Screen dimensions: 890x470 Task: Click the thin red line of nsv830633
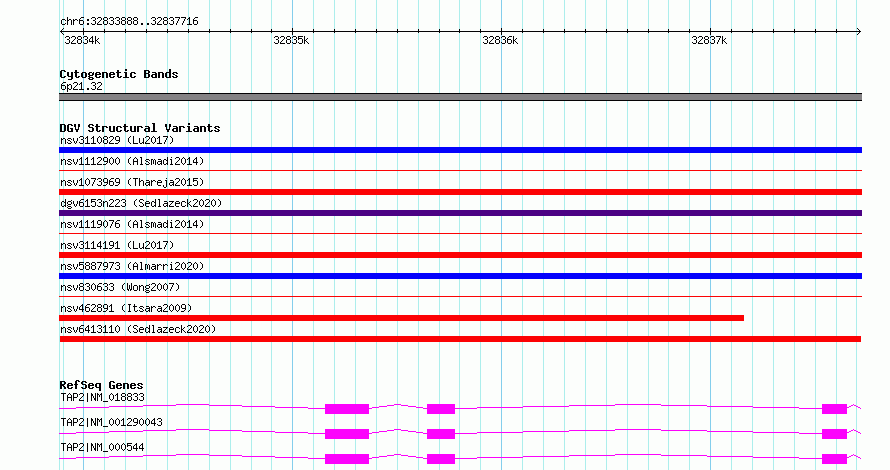pyautogui.click(x=460, y=296)
